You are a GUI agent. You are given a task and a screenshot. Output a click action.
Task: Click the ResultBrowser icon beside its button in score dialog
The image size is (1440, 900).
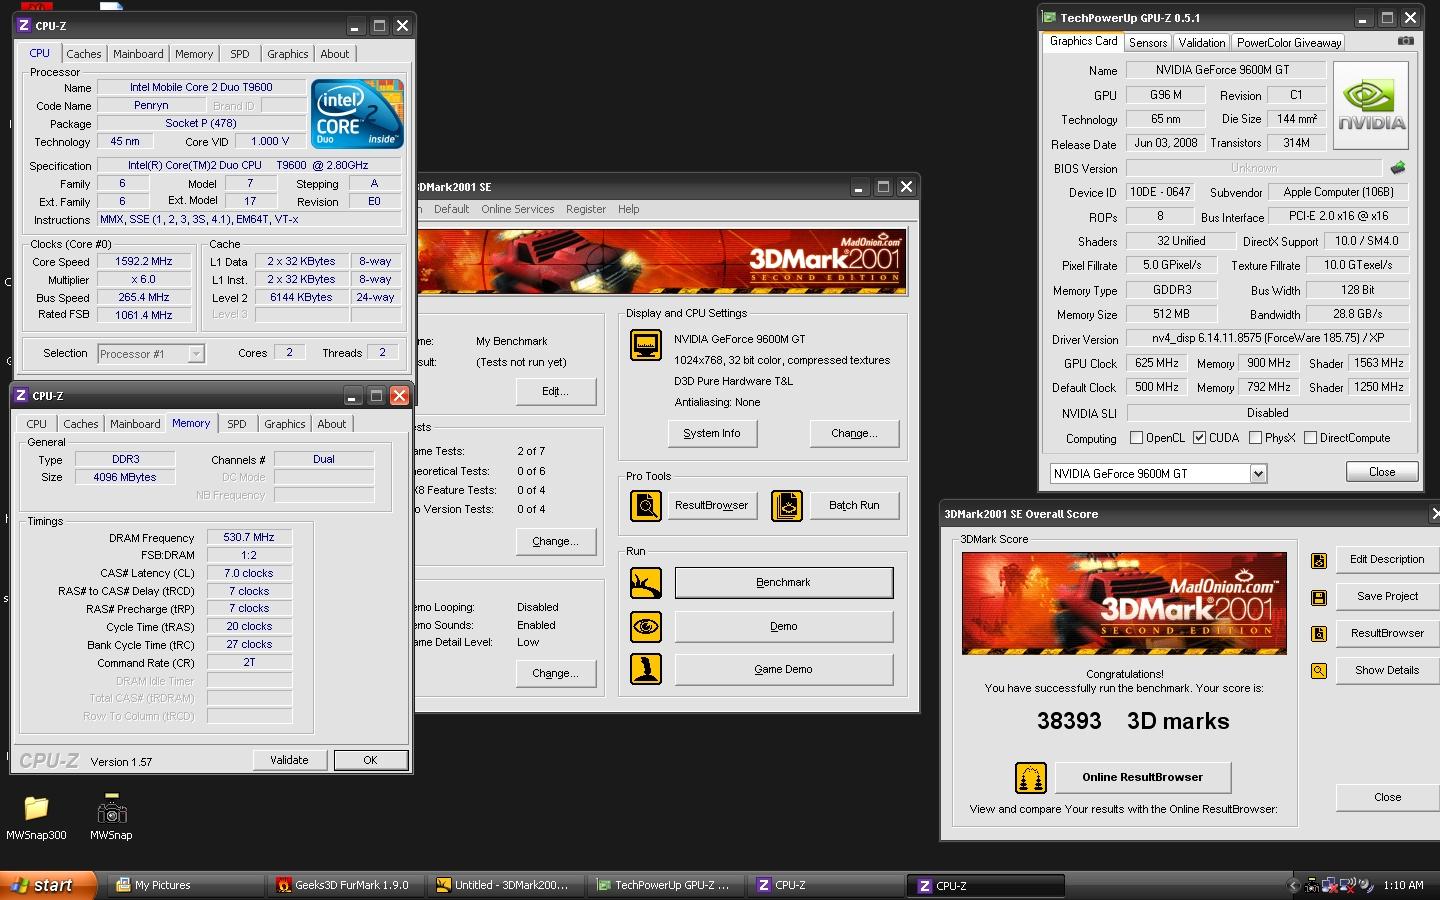tap(1319, 634)
